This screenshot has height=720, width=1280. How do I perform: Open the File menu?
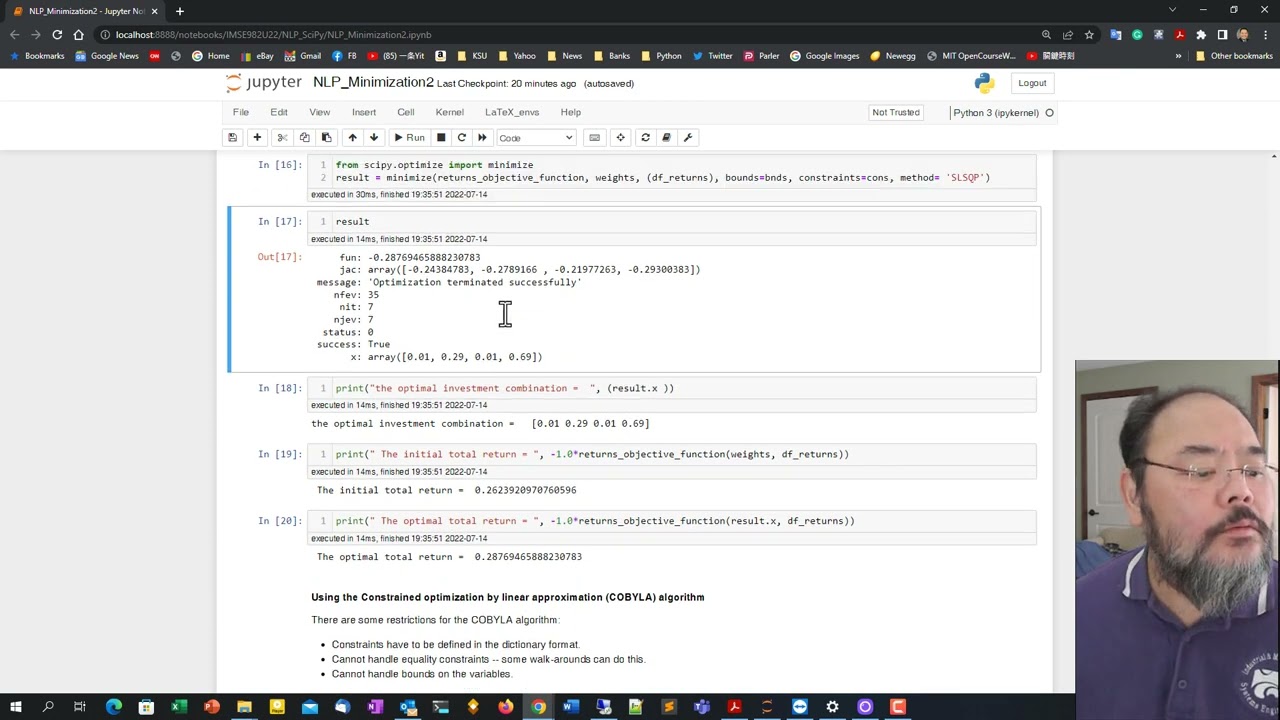coord(241,112)
